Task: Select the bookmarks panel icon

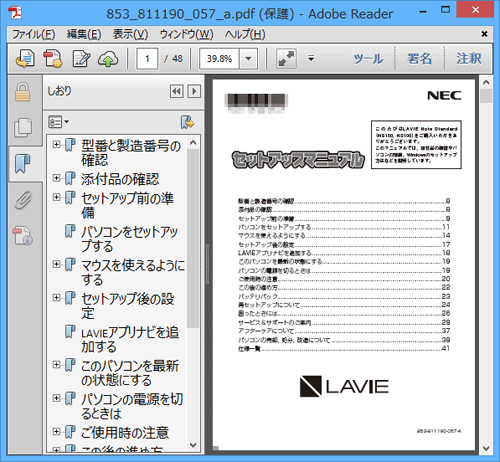Action: [23, 163]
